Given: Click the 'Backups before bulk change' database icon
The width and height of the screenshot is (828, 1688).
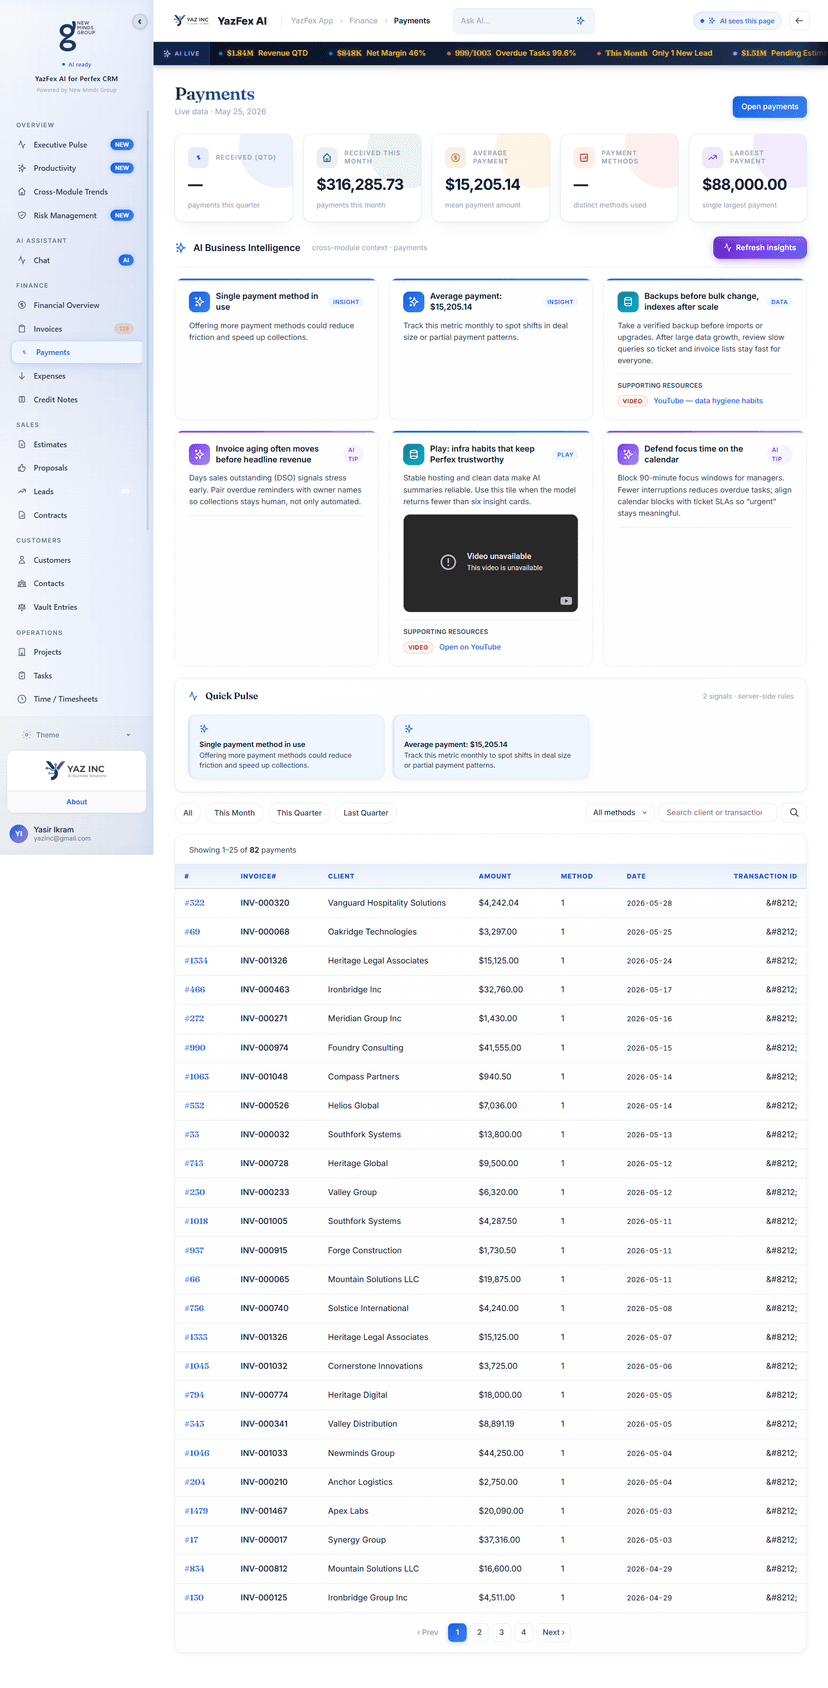Looking at the screenshot, I should pyautogui.click(x=627, y=301).
